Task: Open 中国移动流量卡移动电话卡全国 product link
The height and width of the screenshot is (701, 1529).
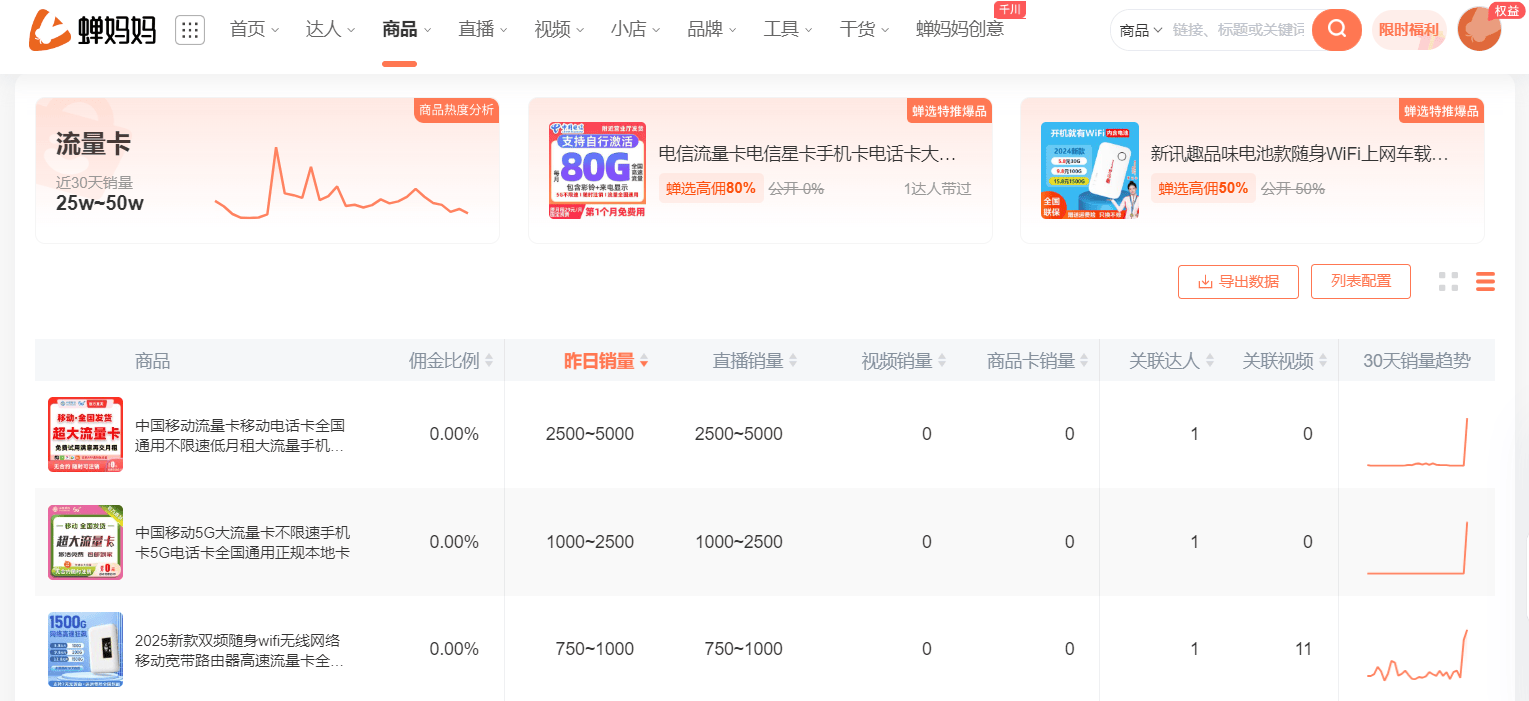Action: click(240, 434)
